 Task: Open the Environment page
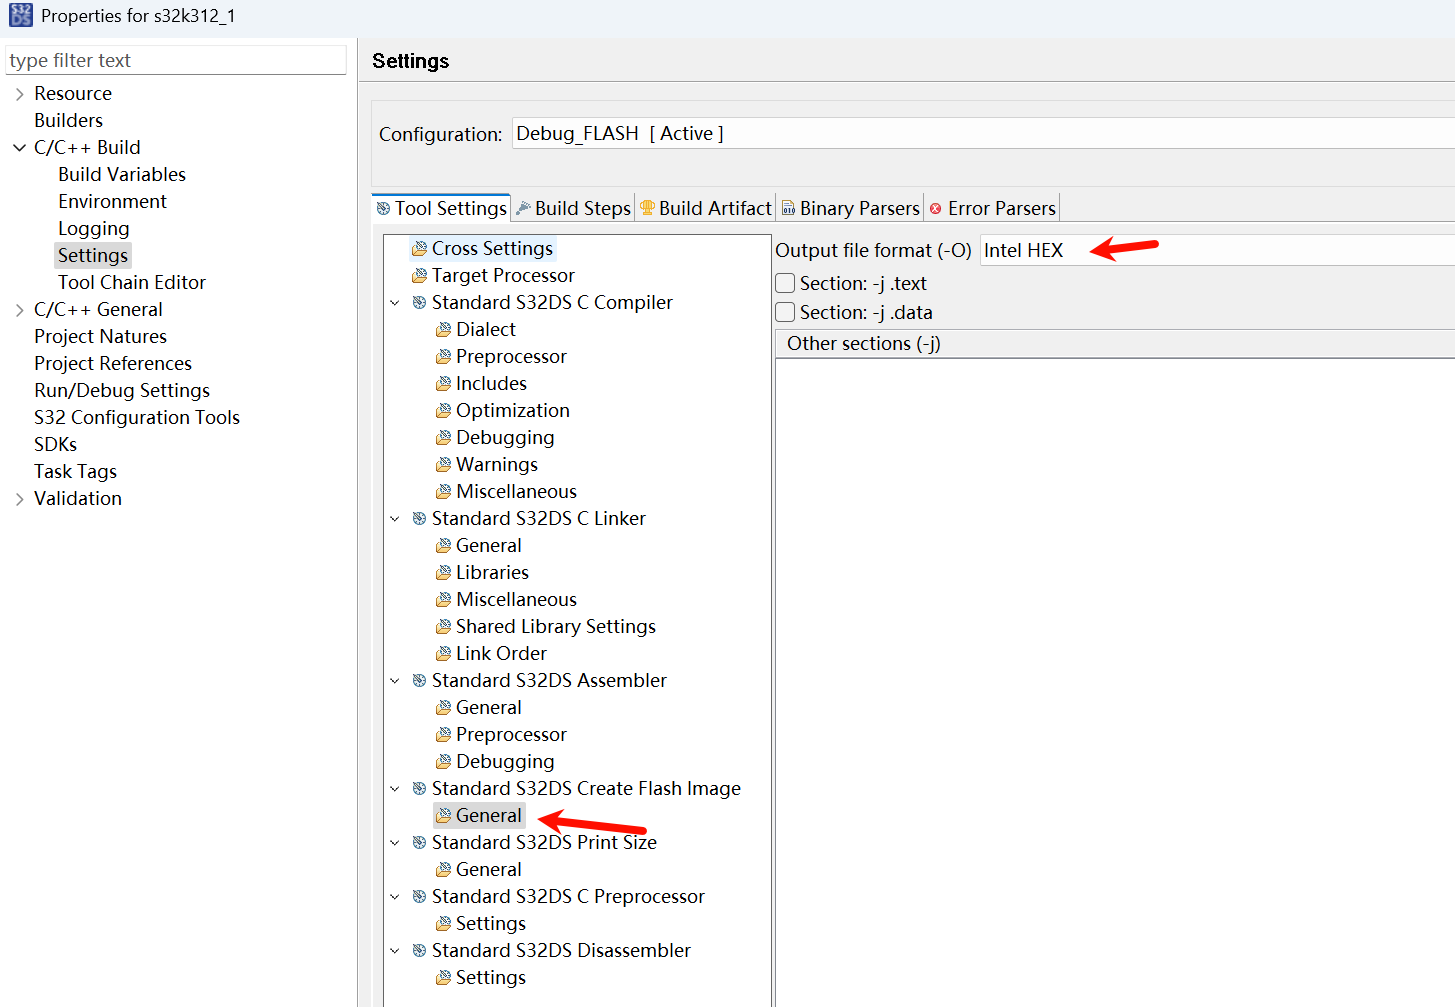pyautogui.click(x=112, y=201)
